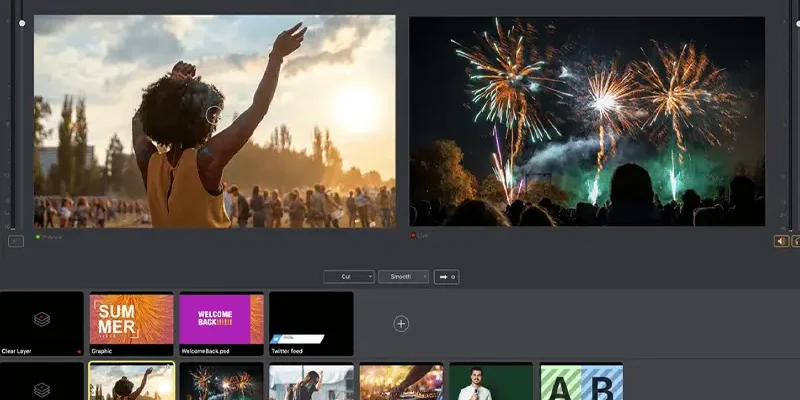Click the green Preview status label

click(x=49, y=237)
